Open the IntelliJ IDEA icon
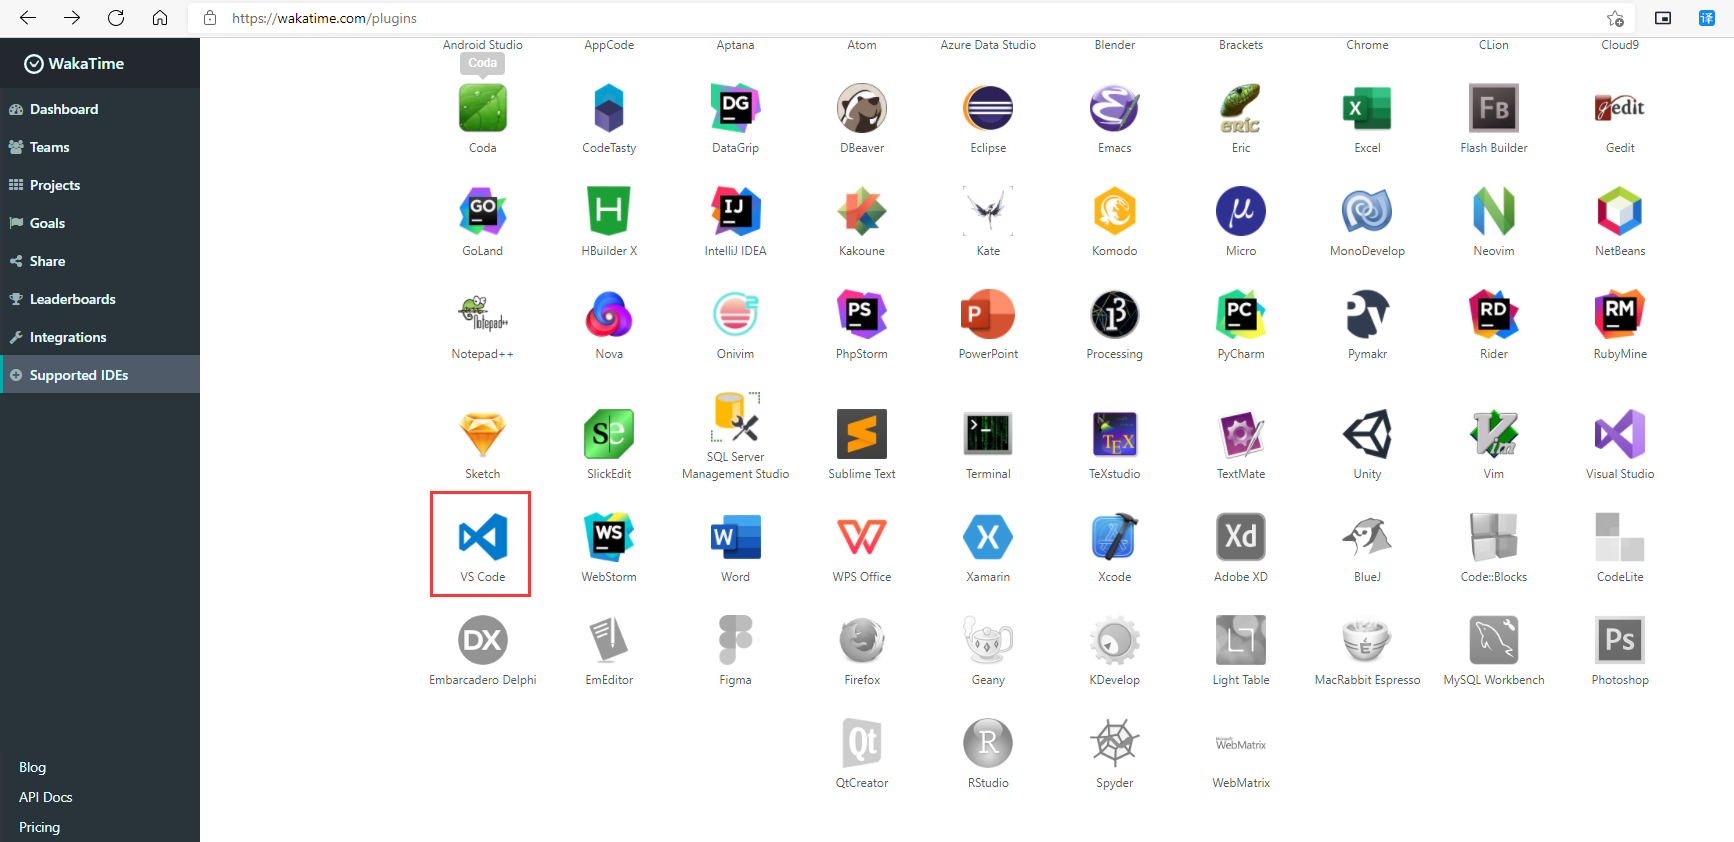The height and width of the screenshot is (842, 1734). 735,211
